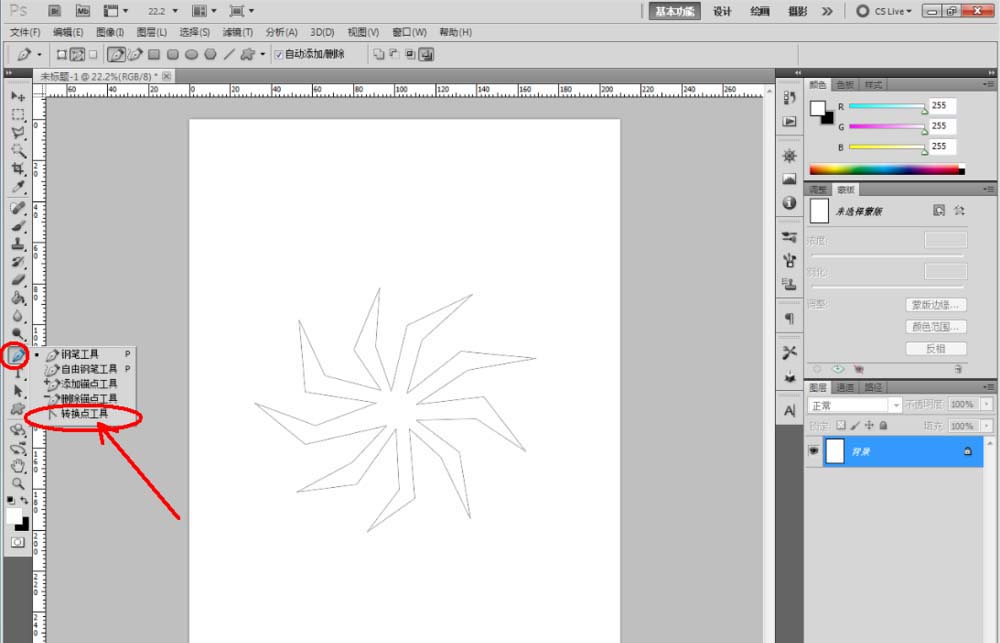Viewport: 1000px width, 643px height.
Task: Enable the Paths mode button in options bar
Action: point(77,54)
